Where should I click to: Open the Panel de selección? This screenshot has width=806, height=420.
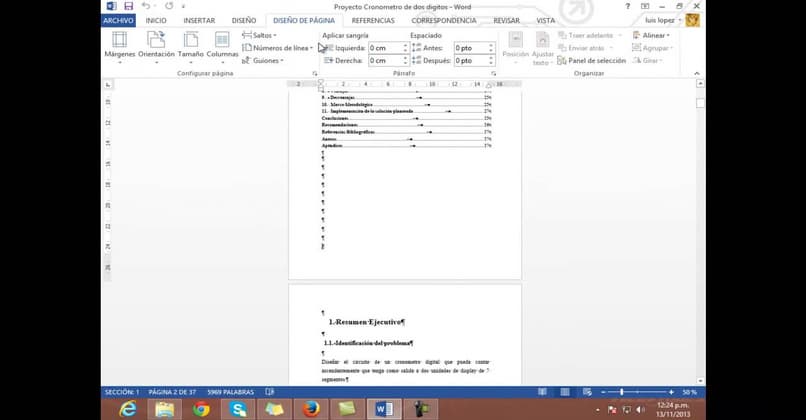click(x=592, y=61)
